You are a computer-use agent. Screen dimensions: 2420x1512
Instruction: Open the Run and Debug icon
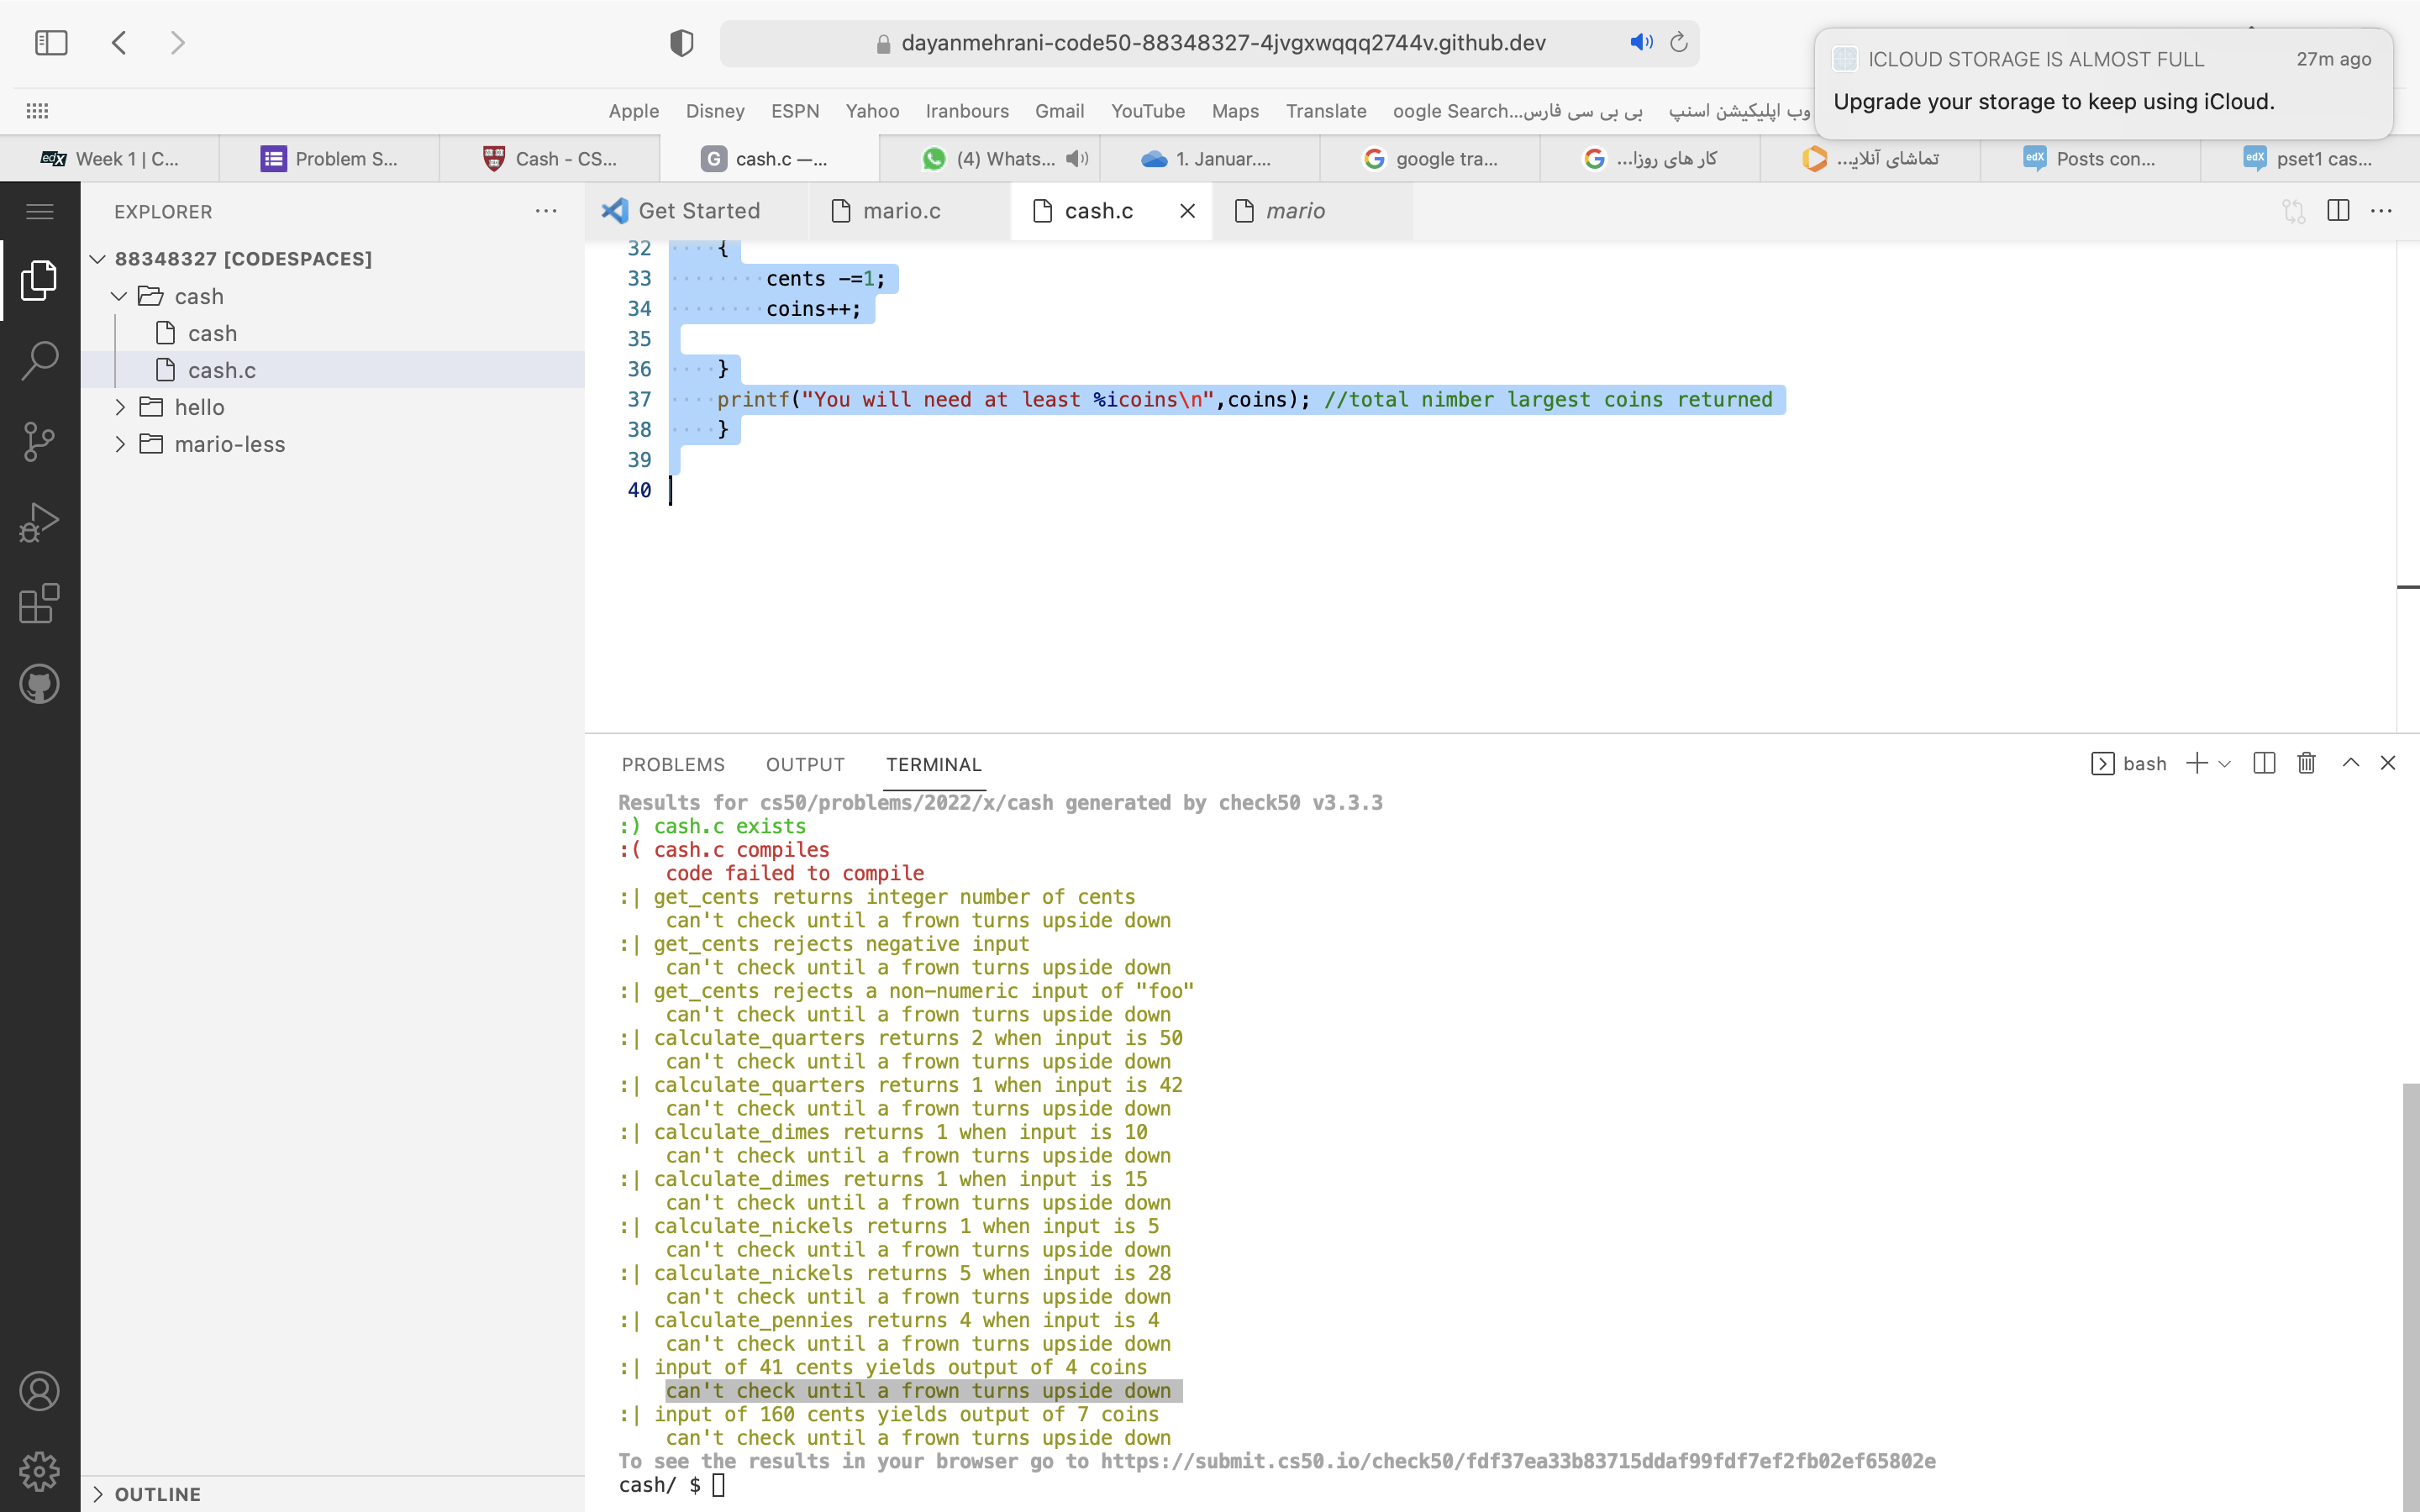[x=39, y=523]
